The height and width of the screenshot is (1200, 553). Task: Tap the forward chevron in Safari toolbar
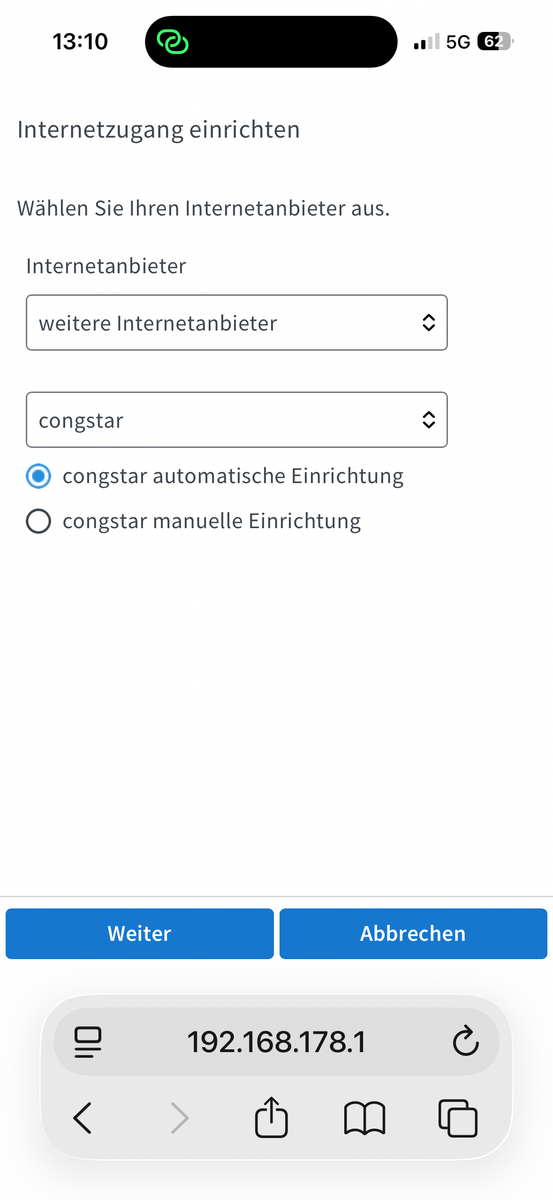(x=179, y=1117)
